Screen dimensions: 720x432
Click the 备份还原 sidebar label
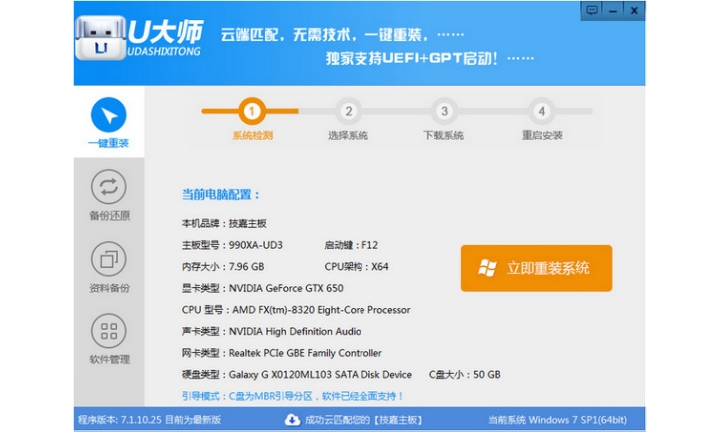pos(109,216)
